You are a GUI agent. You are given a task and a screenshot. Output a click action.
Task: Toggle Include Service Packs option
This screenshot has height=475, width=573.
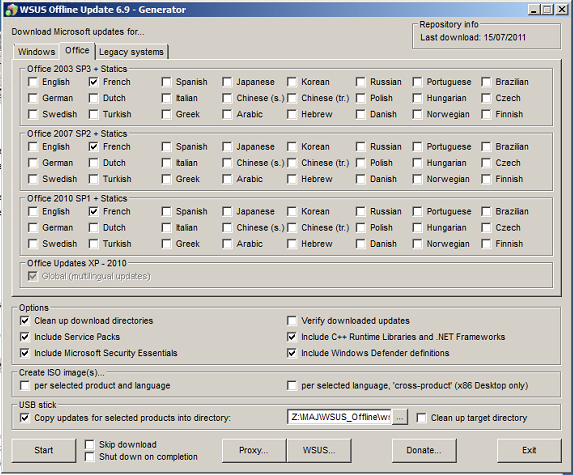pos(25,337)
